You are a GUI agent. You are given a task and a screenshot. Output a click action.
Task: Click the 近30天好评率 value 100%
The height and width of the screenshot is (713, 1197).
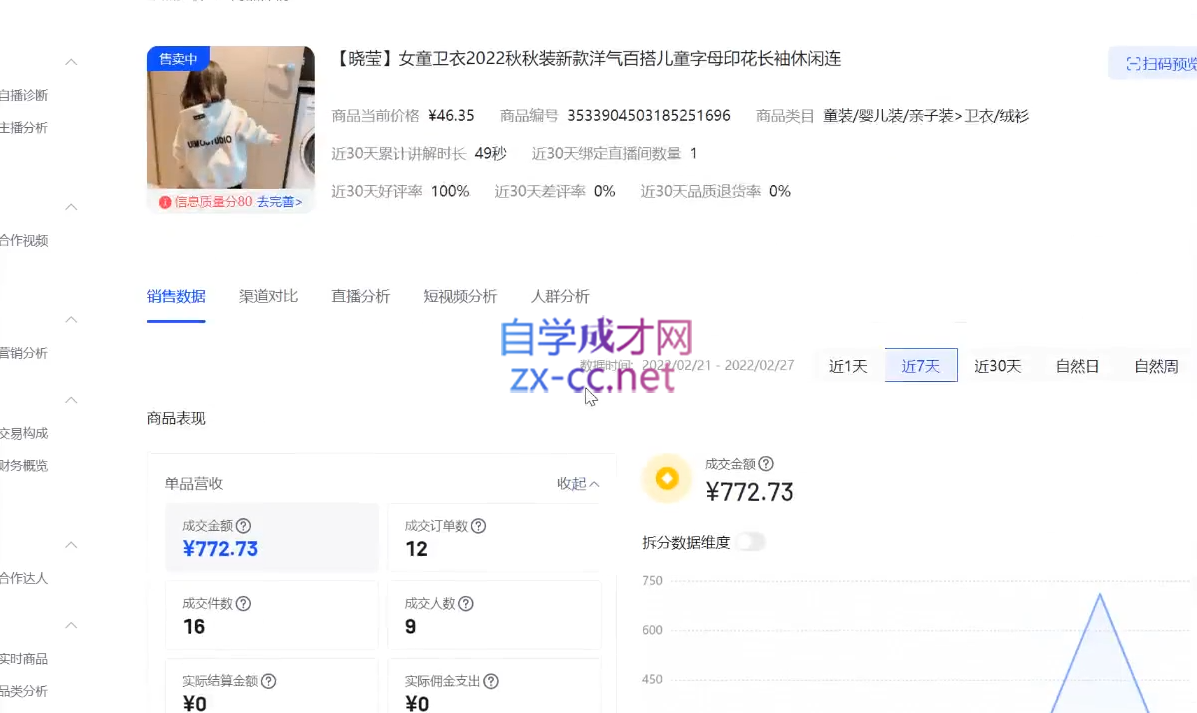[450, 191]
